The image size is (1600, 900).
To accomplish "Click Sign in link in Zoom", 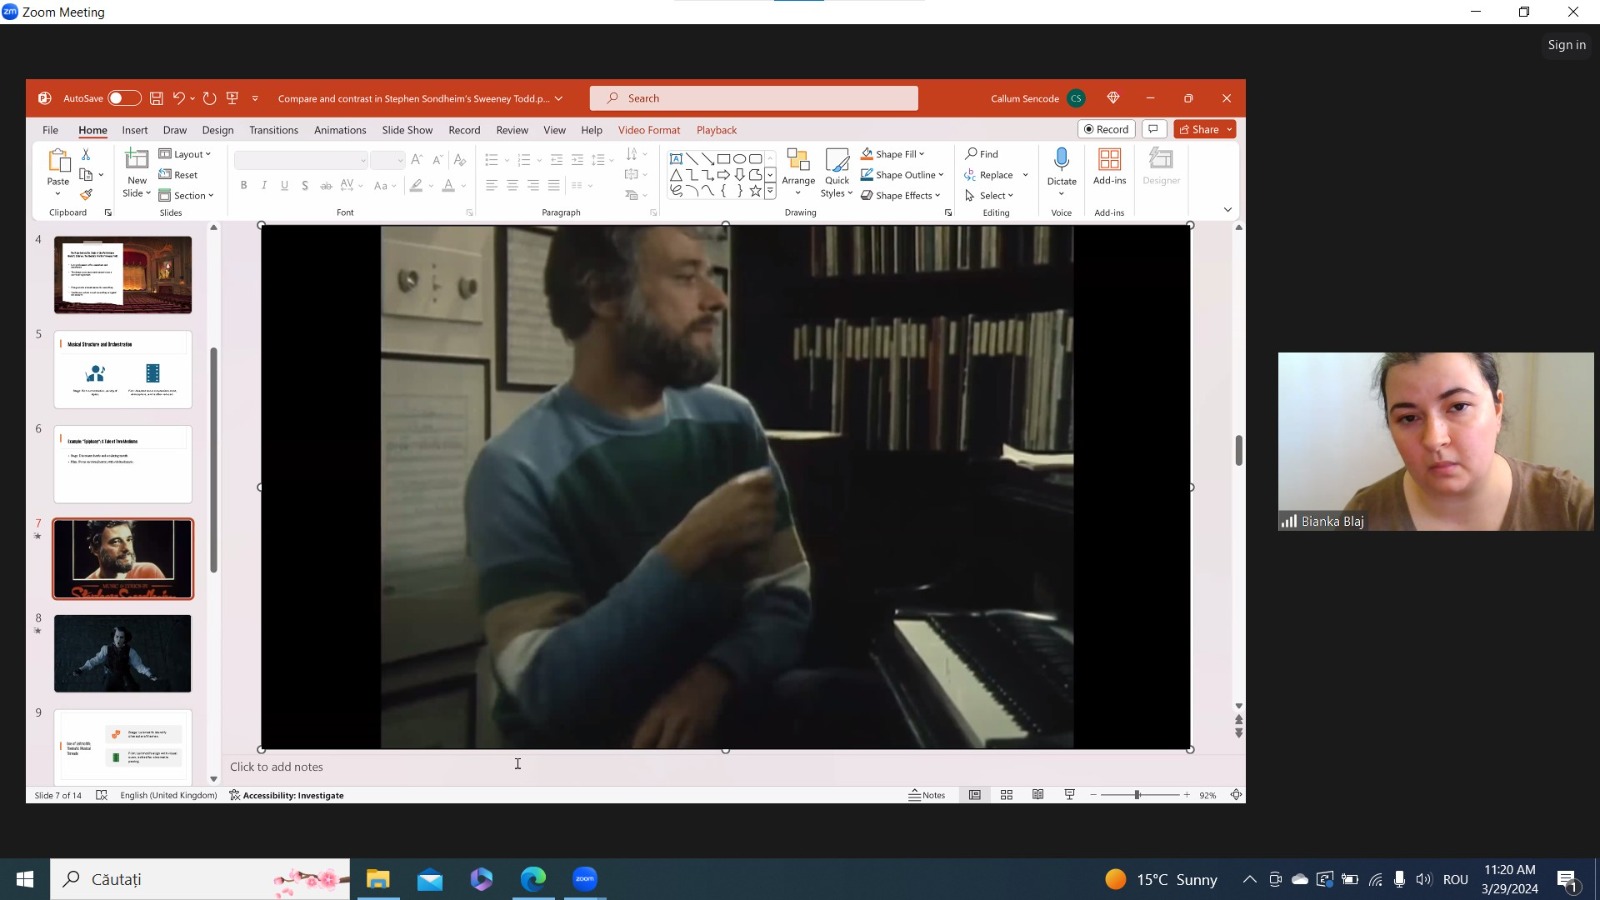I will coord(1566,45).
